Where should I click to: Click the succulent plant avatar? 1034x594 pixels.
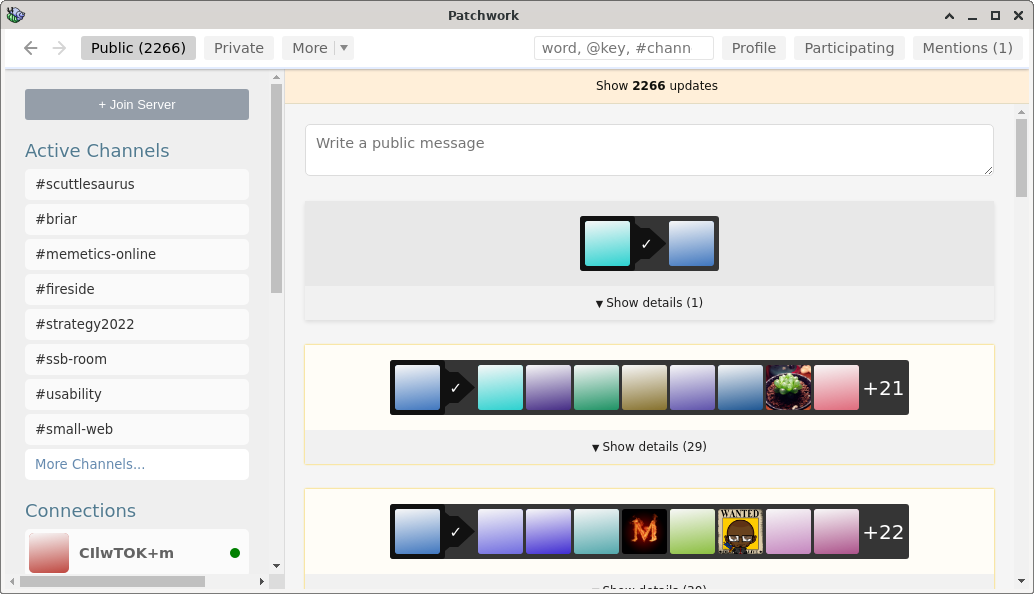point(788,388)
